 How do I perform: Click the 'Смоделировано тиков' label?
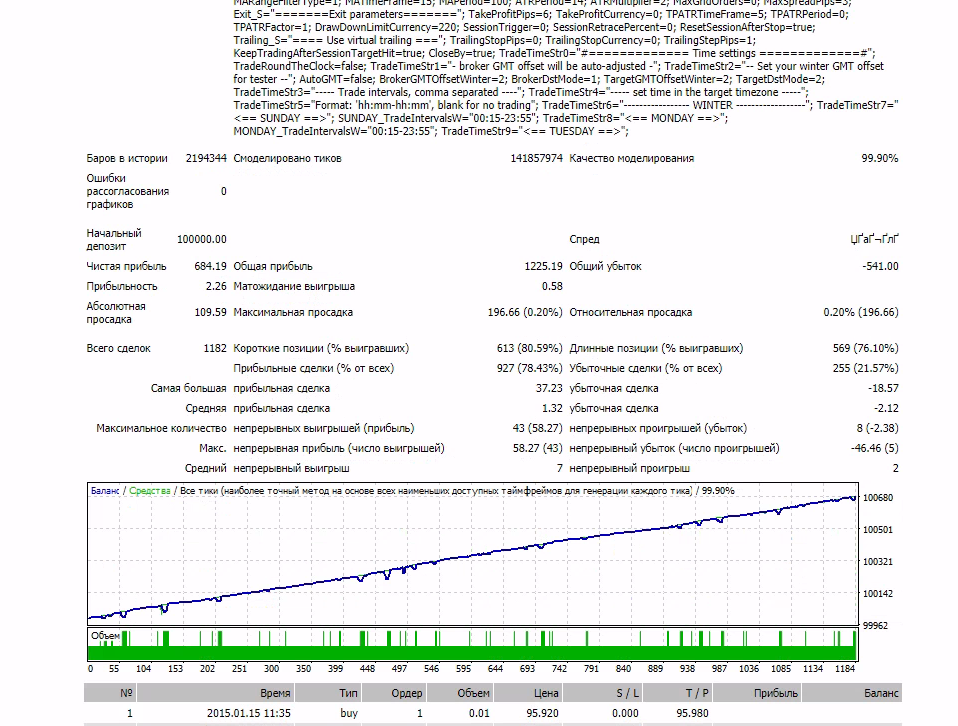(x=287, y=158)
